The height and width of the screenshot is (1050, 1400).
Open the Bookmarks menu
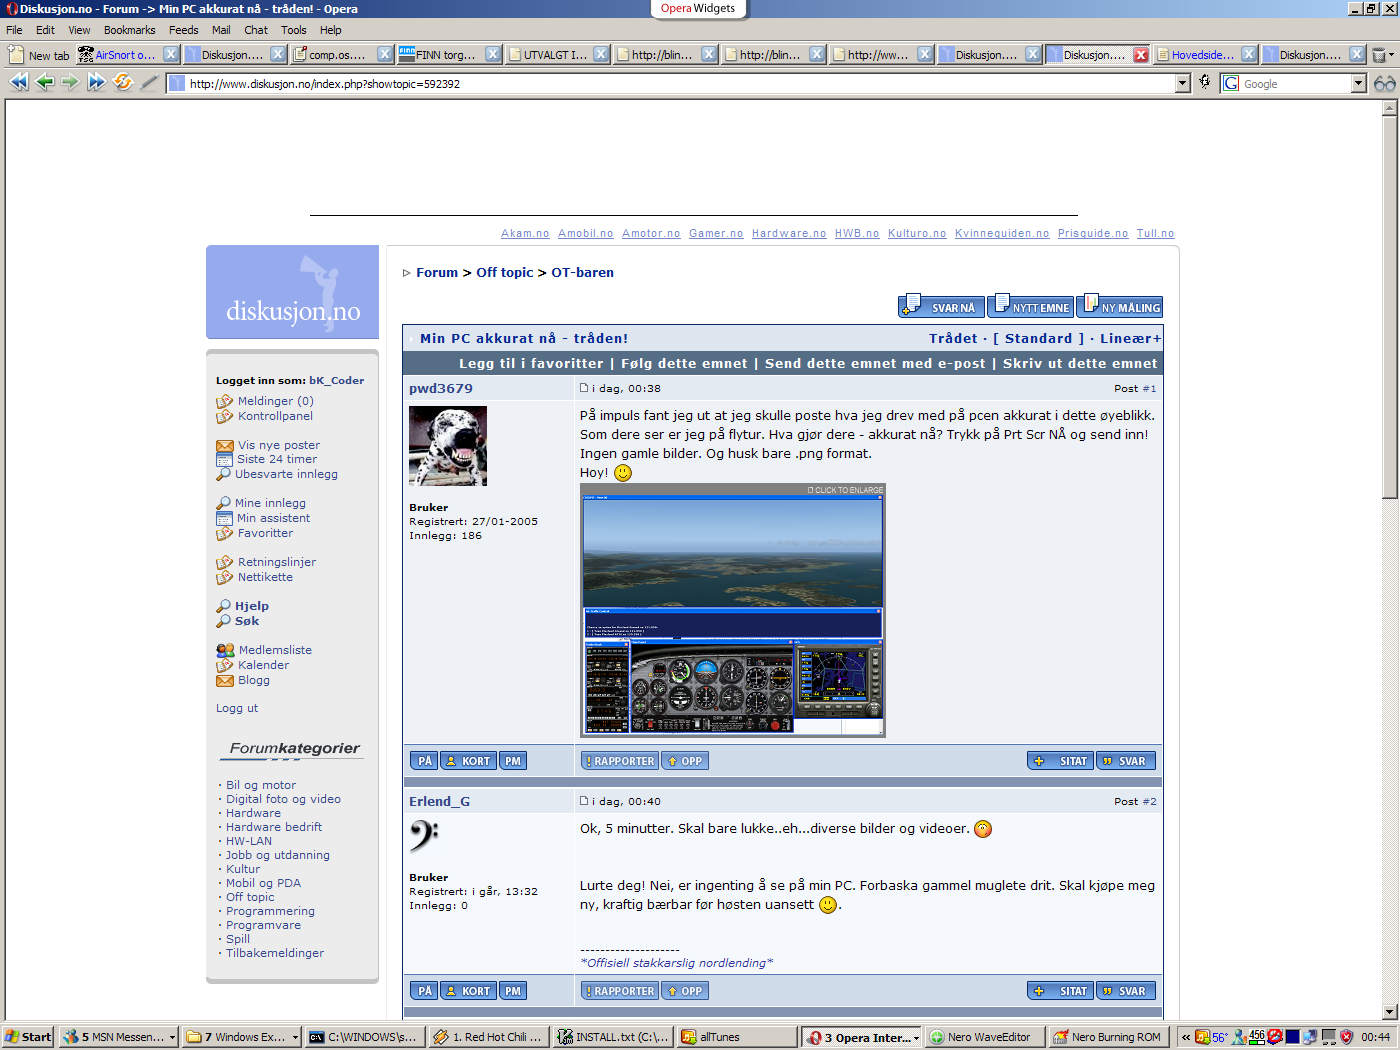pos(130,30)
